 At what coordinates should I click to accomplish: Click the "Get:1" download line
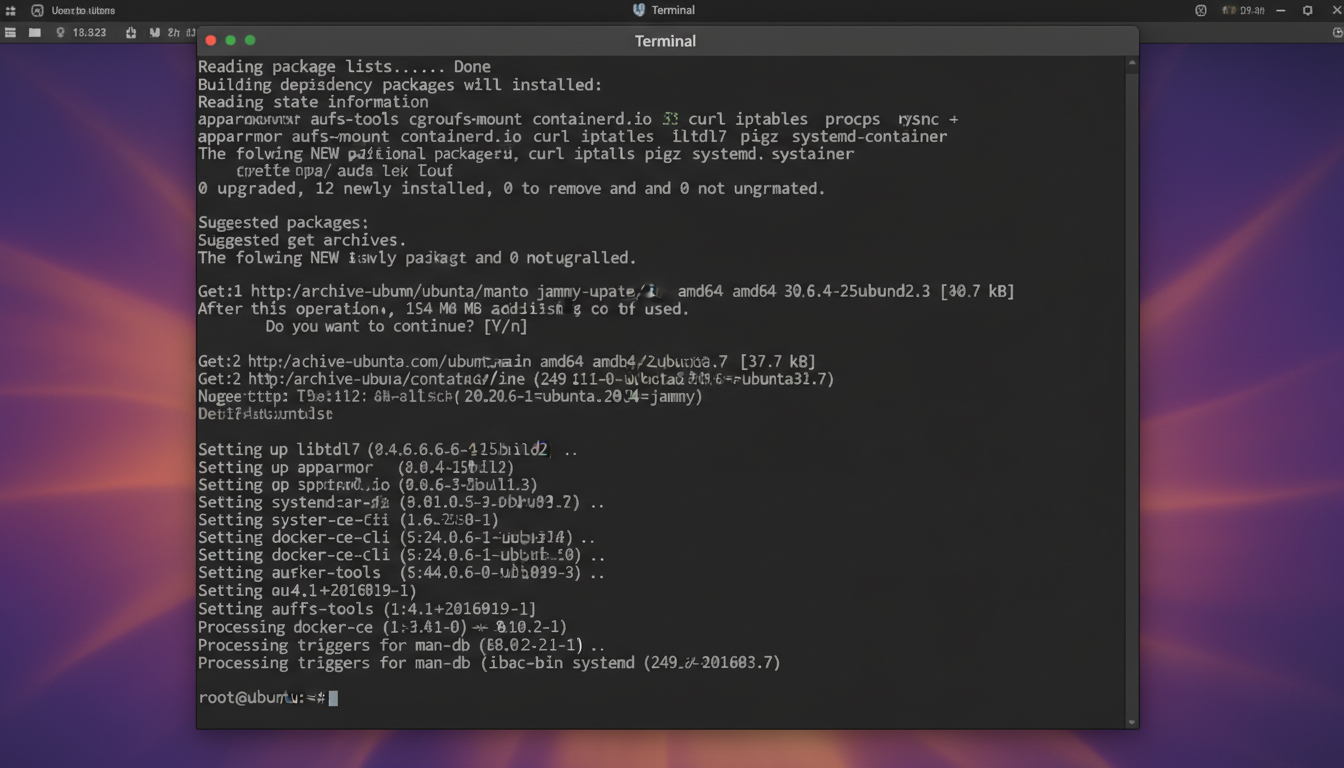click(606, 291)
